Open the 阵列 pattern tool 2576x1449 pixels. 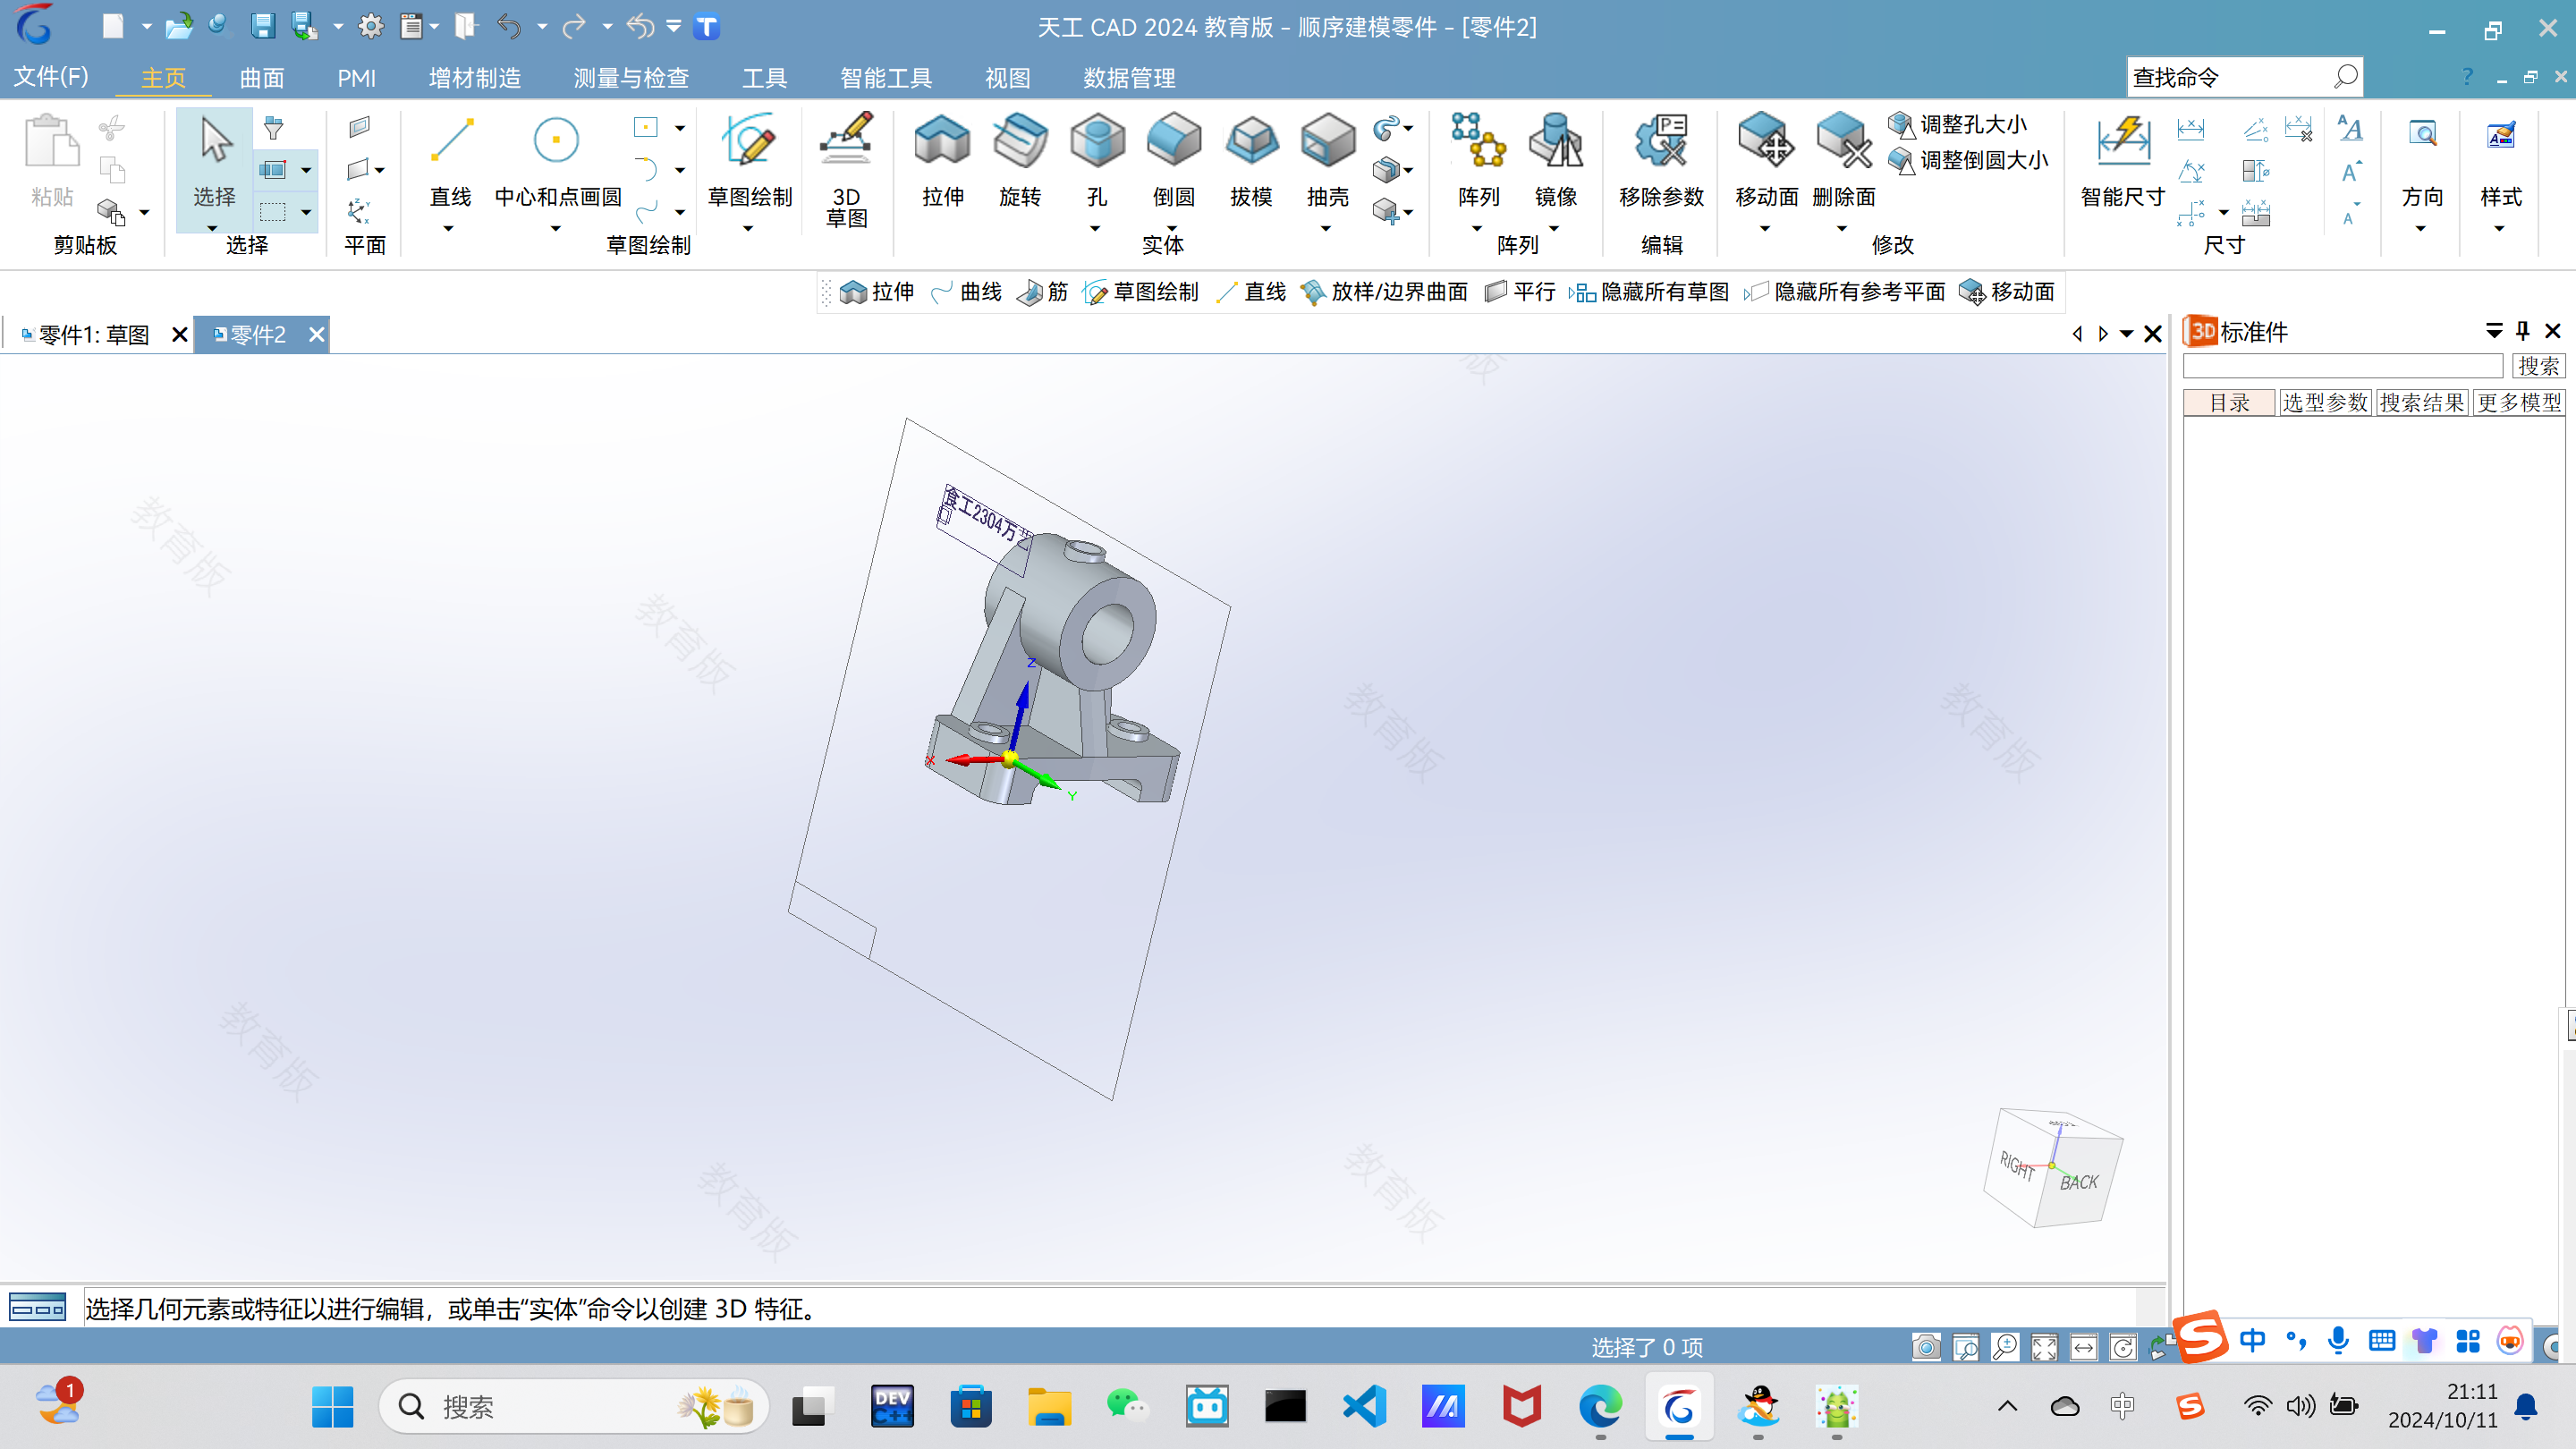[1478, 160]
